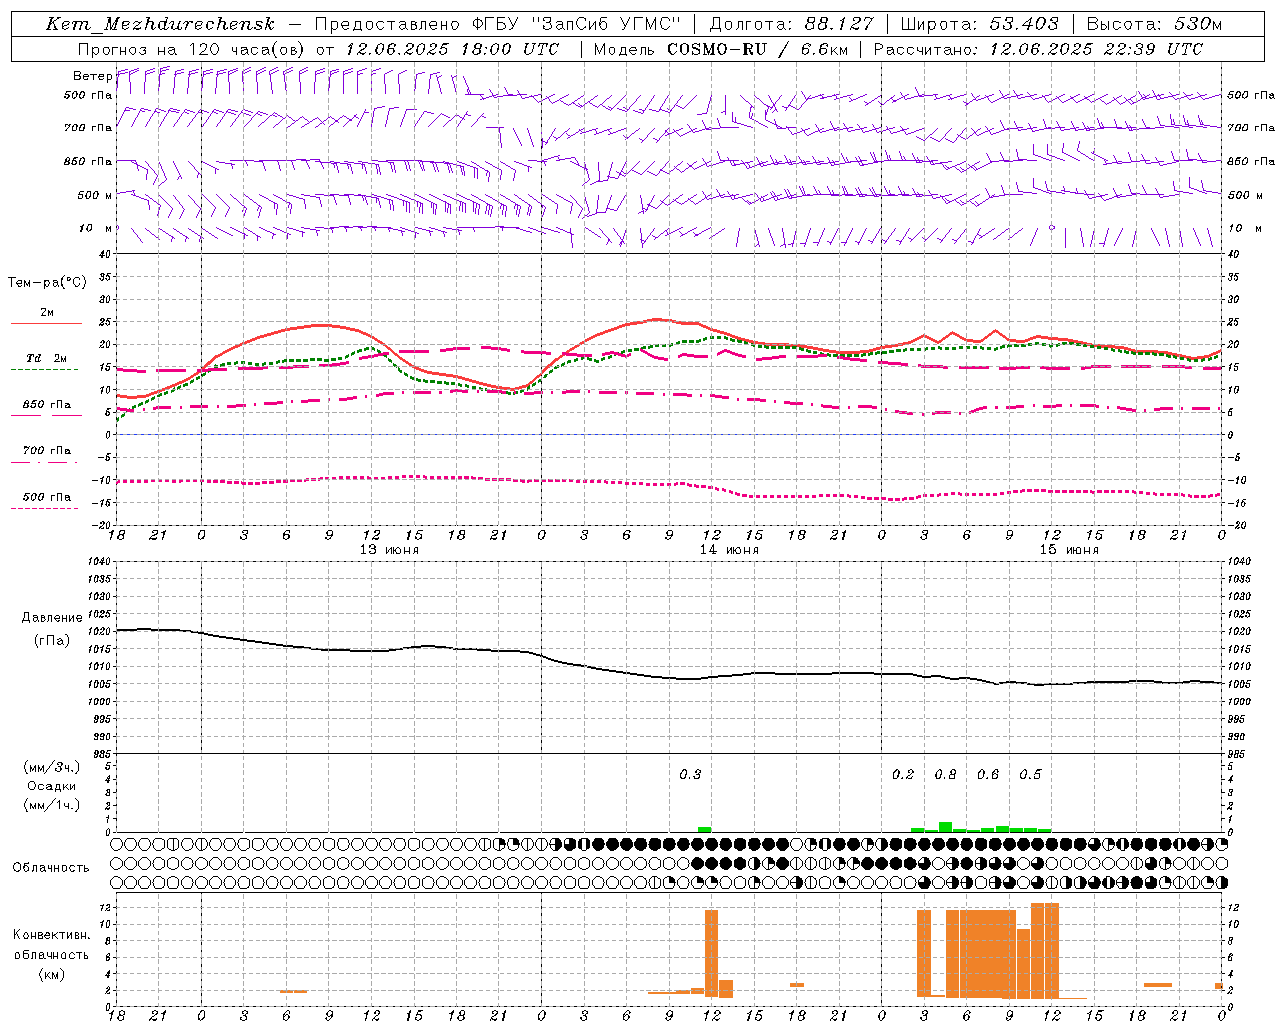The width and height of the screenshot is (1280, 1024).
Task: Click the "0.5" precipitation amount value
Action: [x=1030, y=774]
